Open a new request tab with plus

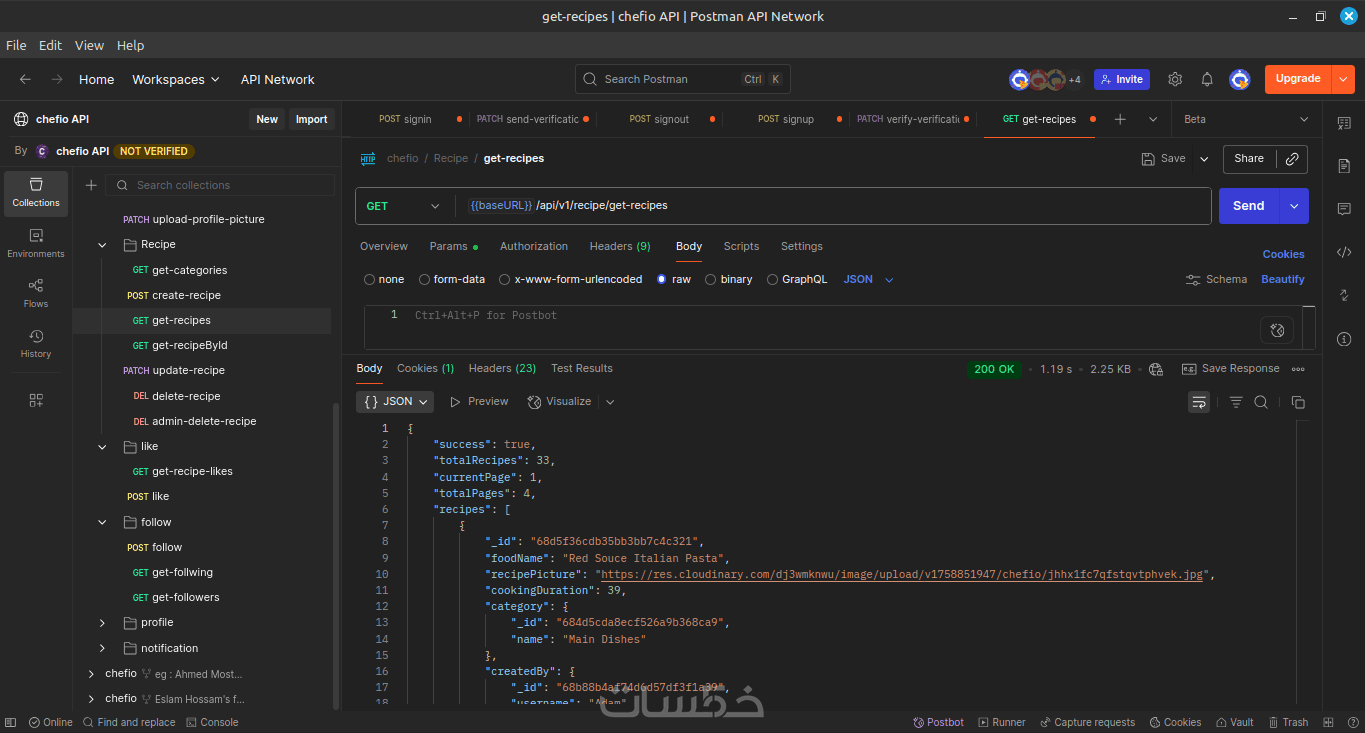(x=1120, y=119)
